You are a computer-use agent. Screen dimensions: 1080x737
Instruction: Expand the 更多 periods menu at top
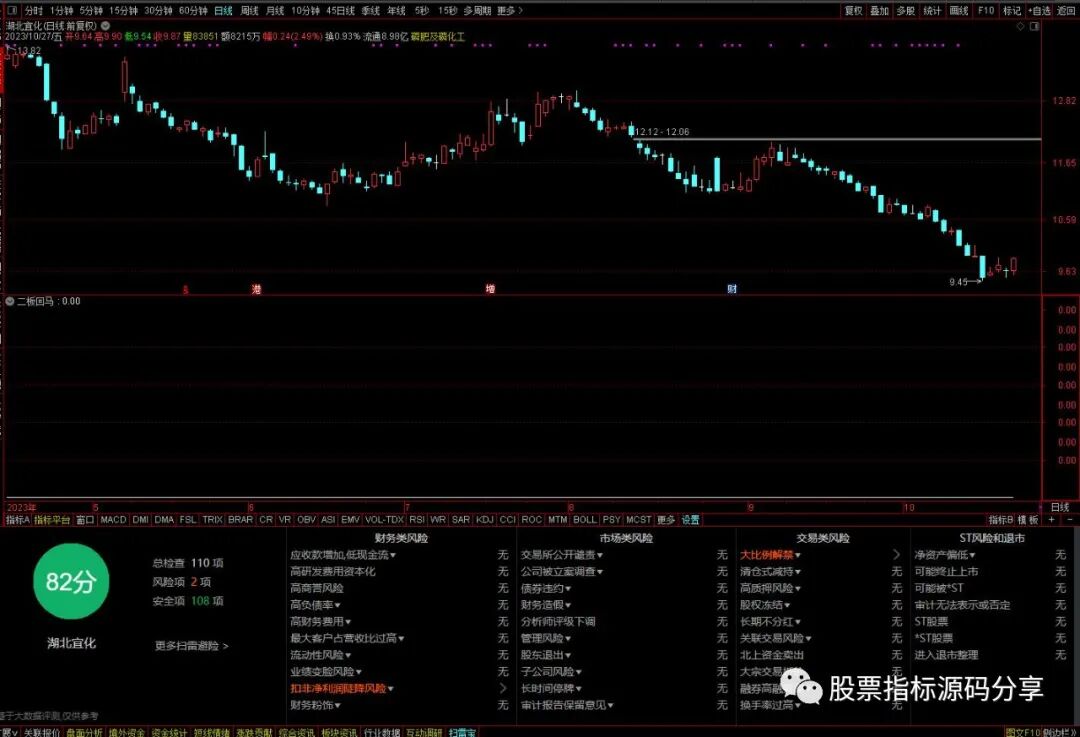pos(510,10)
